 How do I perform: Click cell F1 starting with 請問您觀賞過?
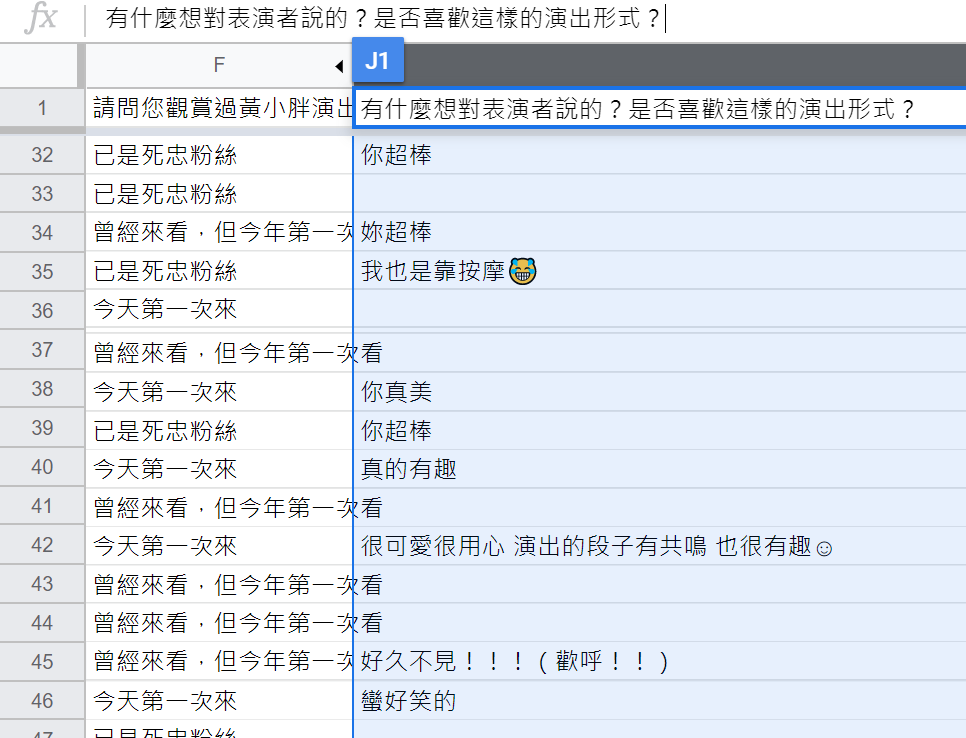(x=220, y=108)
